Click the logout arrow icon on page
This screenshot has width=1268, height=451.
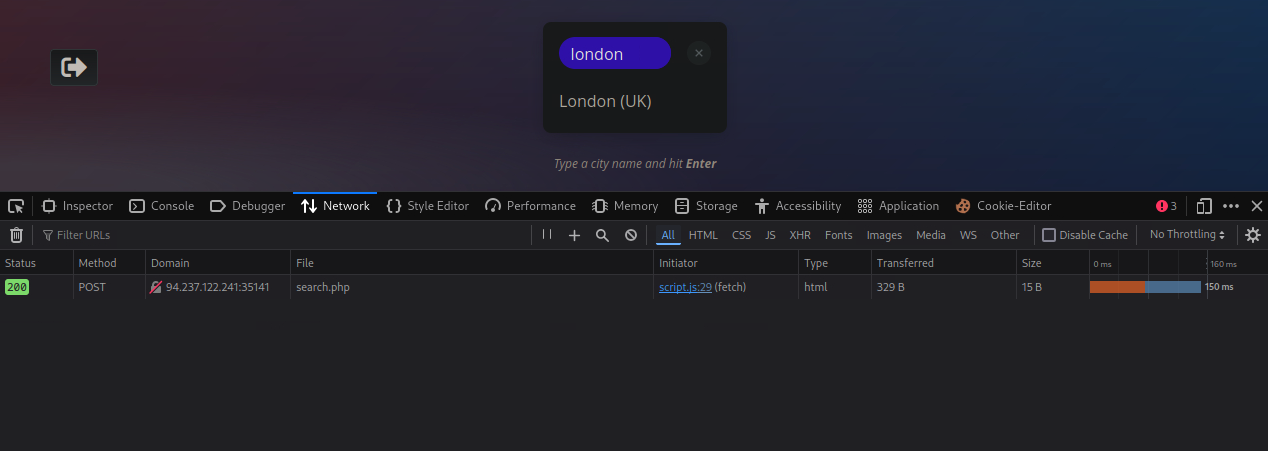point(74,67)
